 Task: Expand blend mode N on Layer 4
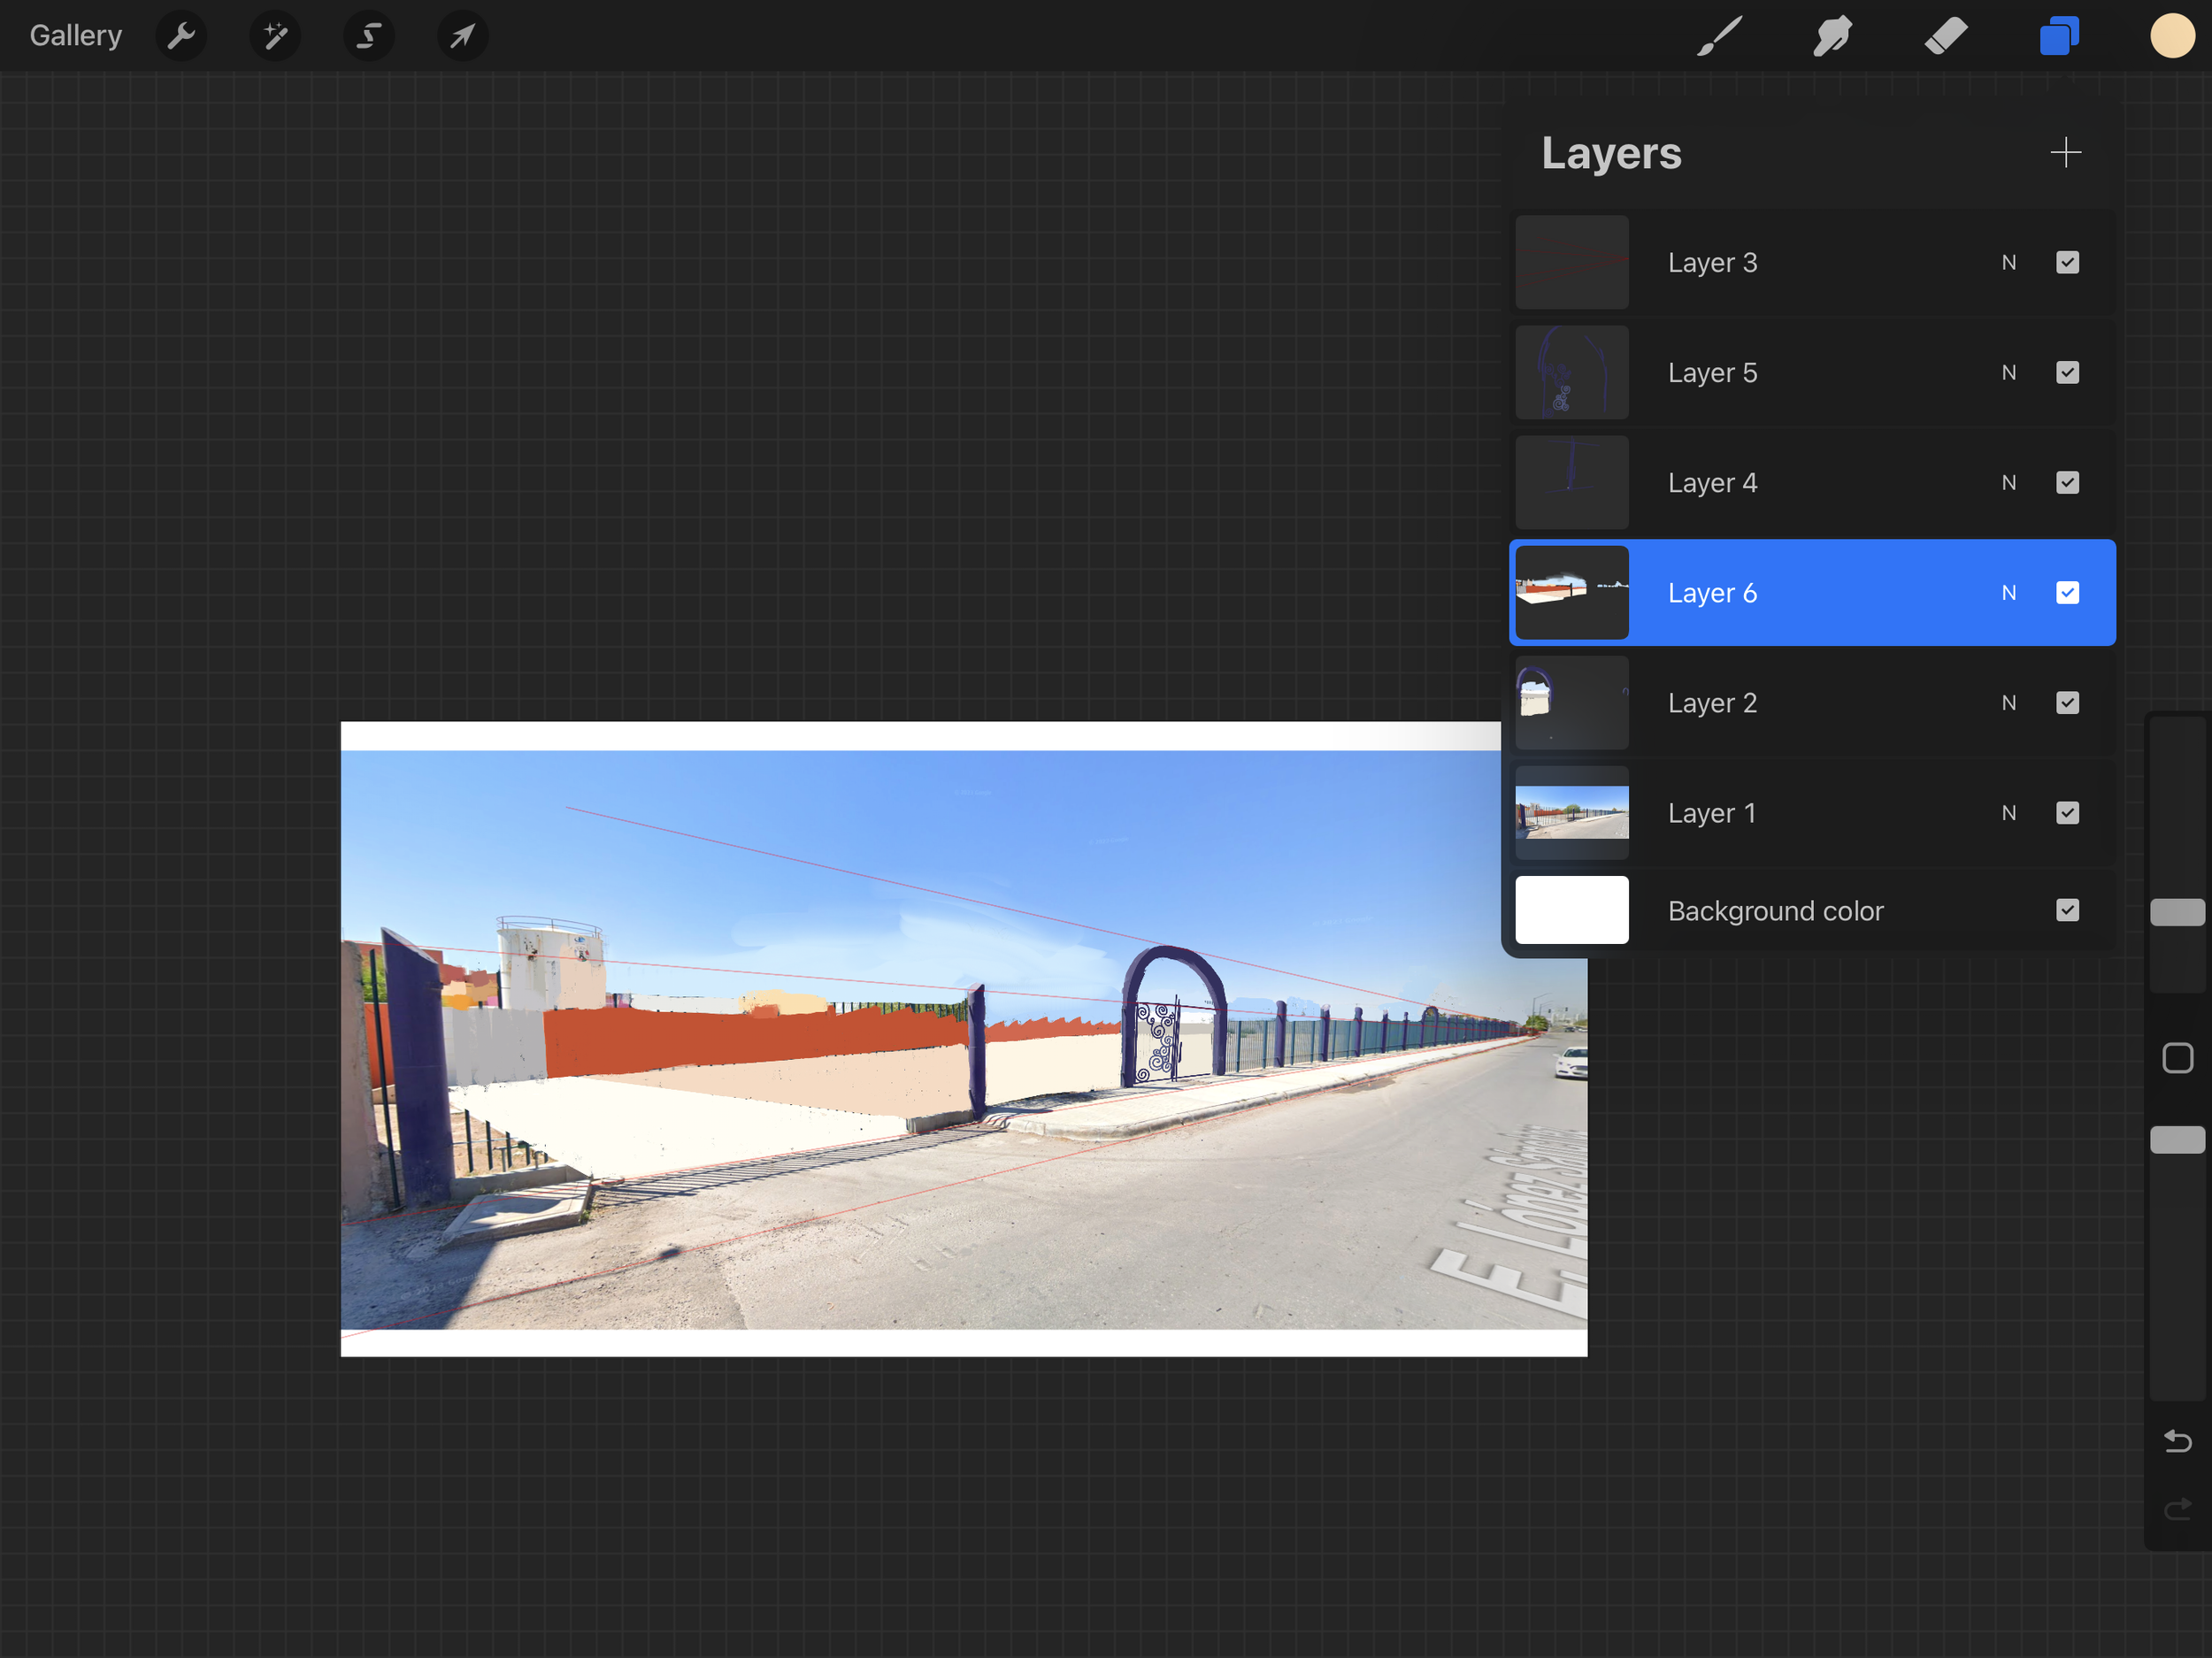tap(2008, 483)
